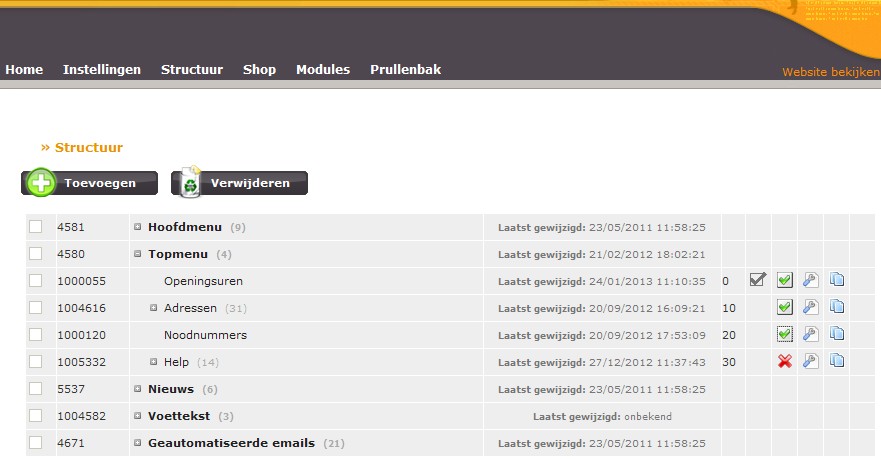The image size is (881, 459).
Task: Open the Prullenbak menu
Action: tap(406, 70)
